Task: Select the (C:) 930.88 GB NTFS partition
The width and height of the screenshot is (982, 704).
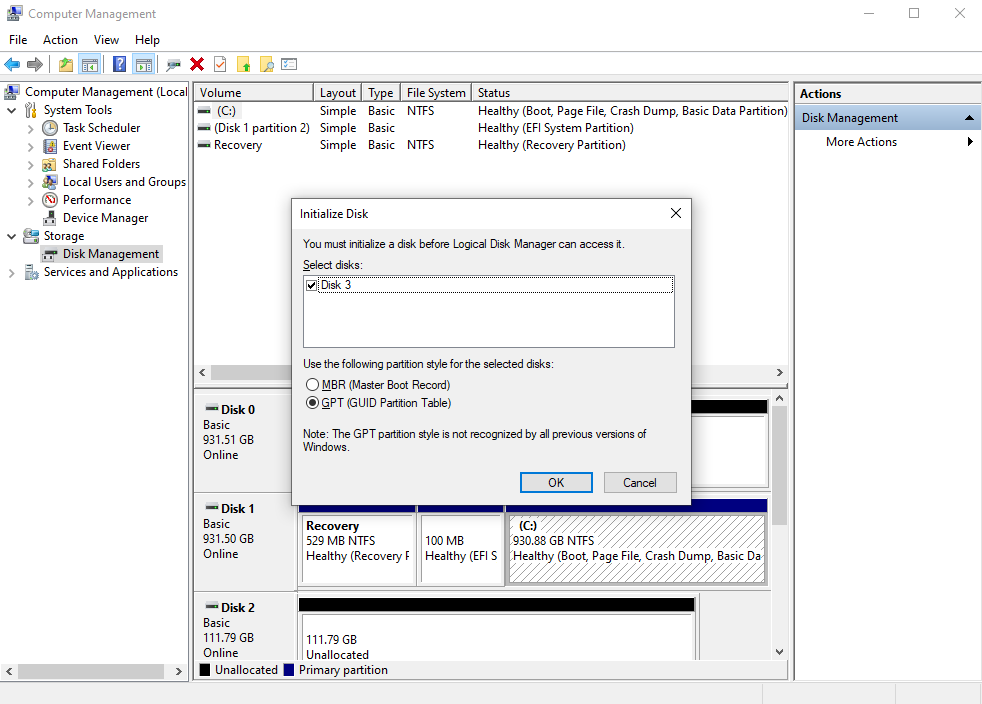Action: (x=637, y=549)
